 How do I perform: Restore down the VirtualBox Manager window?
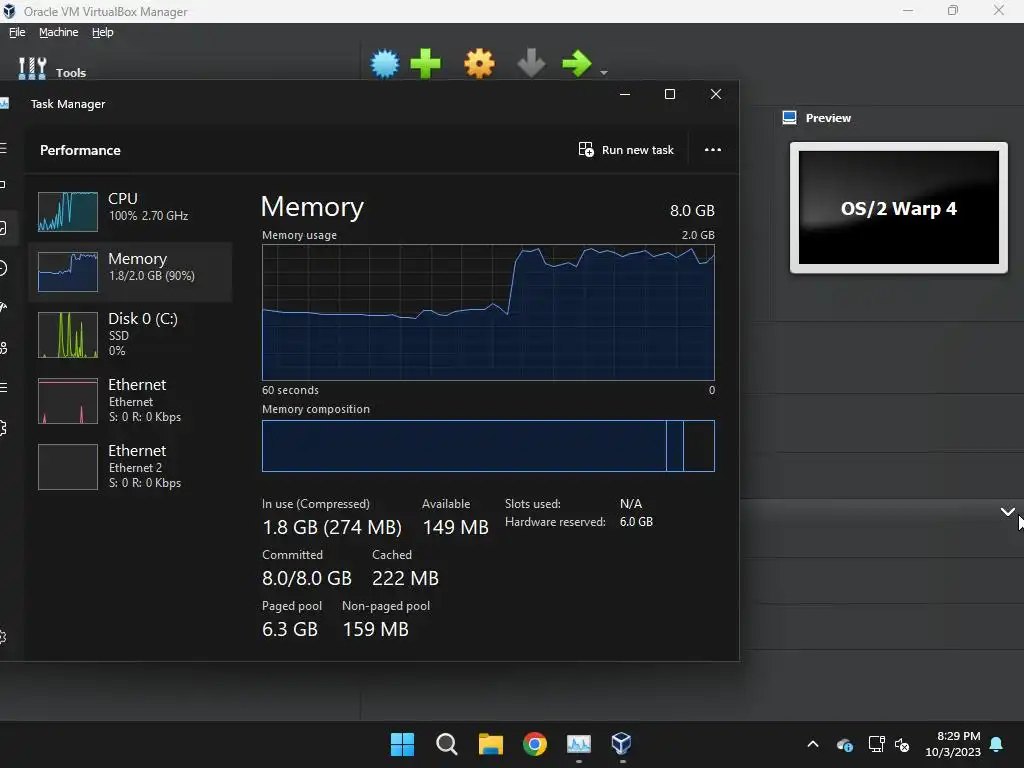click(953, 10)
